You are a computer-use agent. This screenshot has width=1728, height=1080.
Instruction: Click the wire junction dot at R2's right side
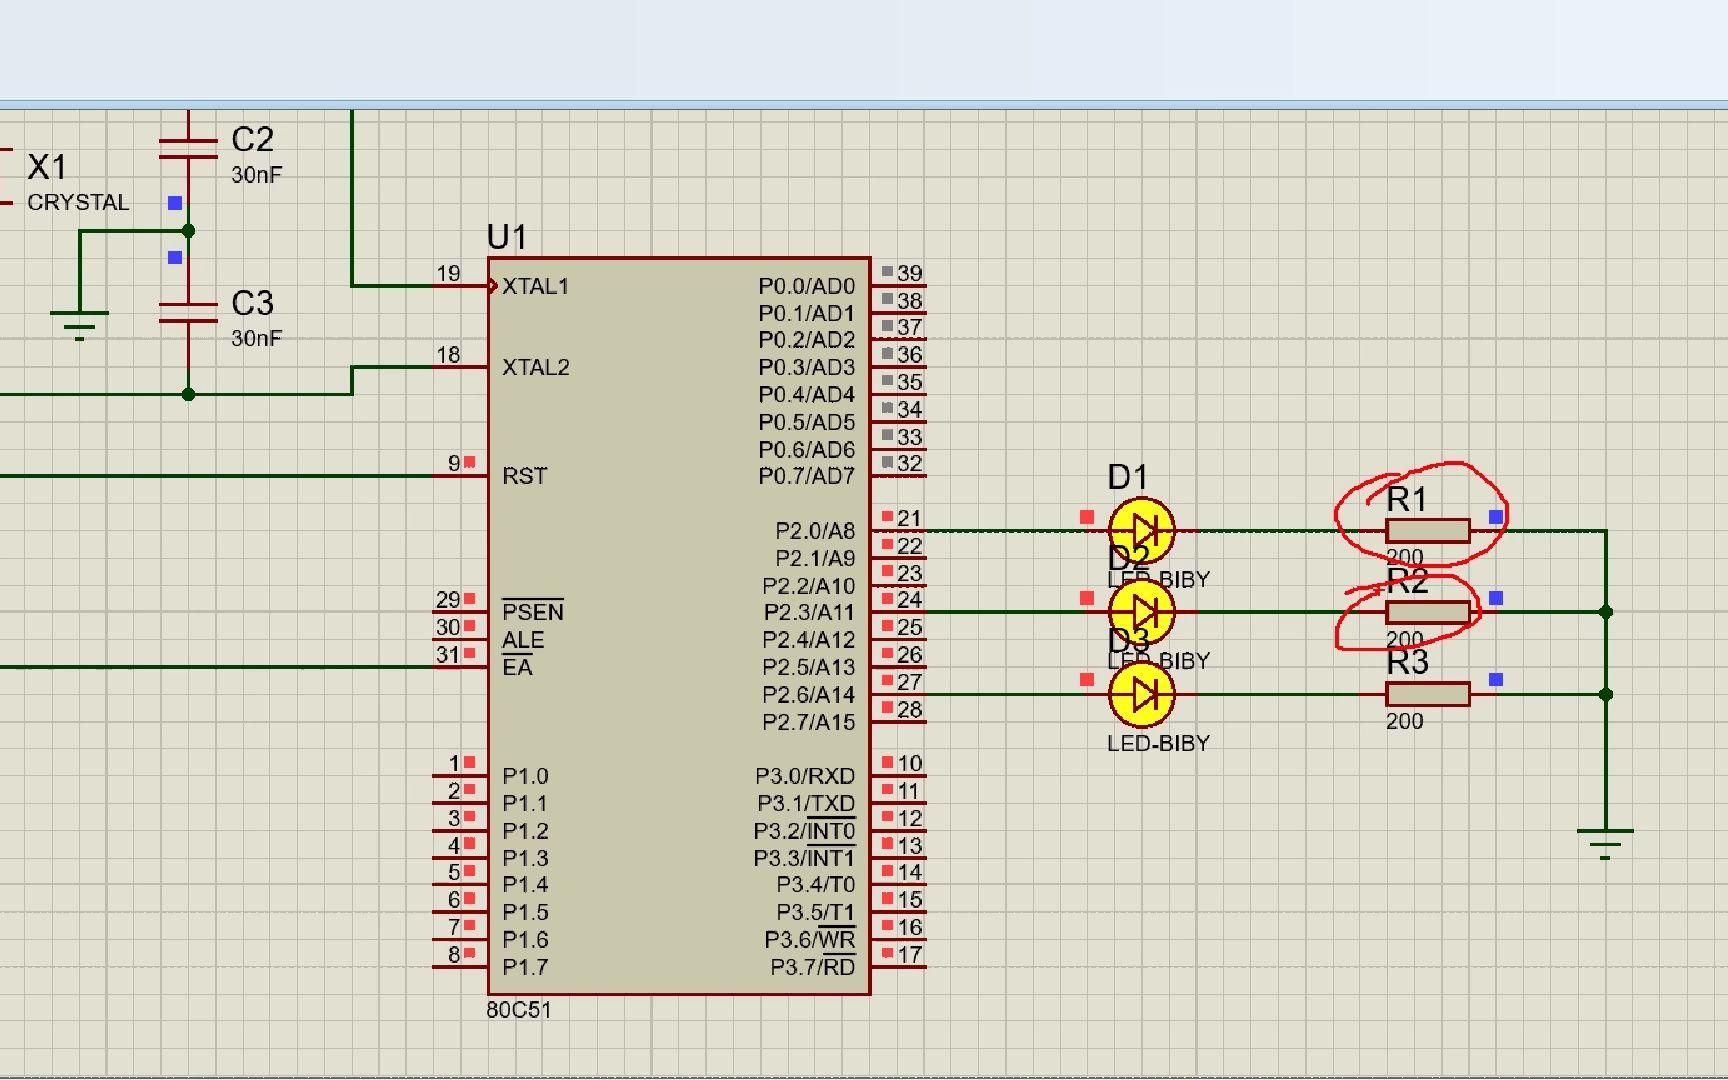pos(1606,612)
